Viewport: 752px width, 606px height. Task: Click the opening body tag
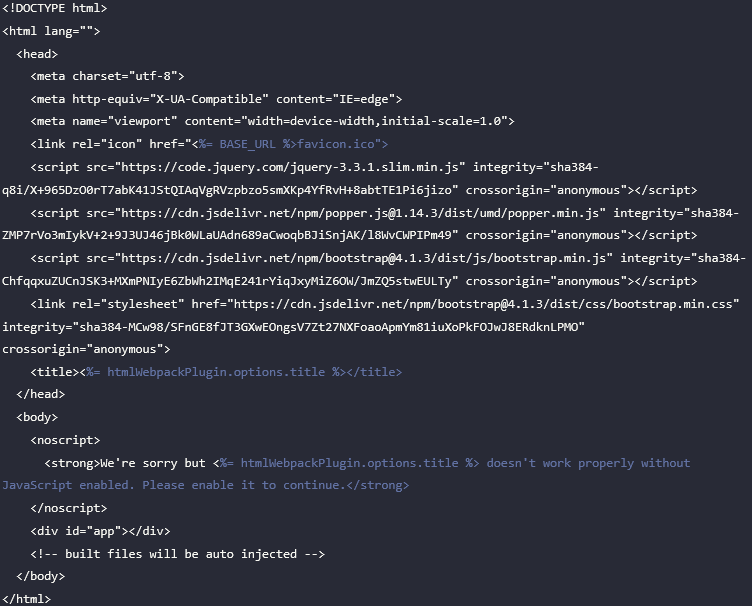(x=37, y=417)
